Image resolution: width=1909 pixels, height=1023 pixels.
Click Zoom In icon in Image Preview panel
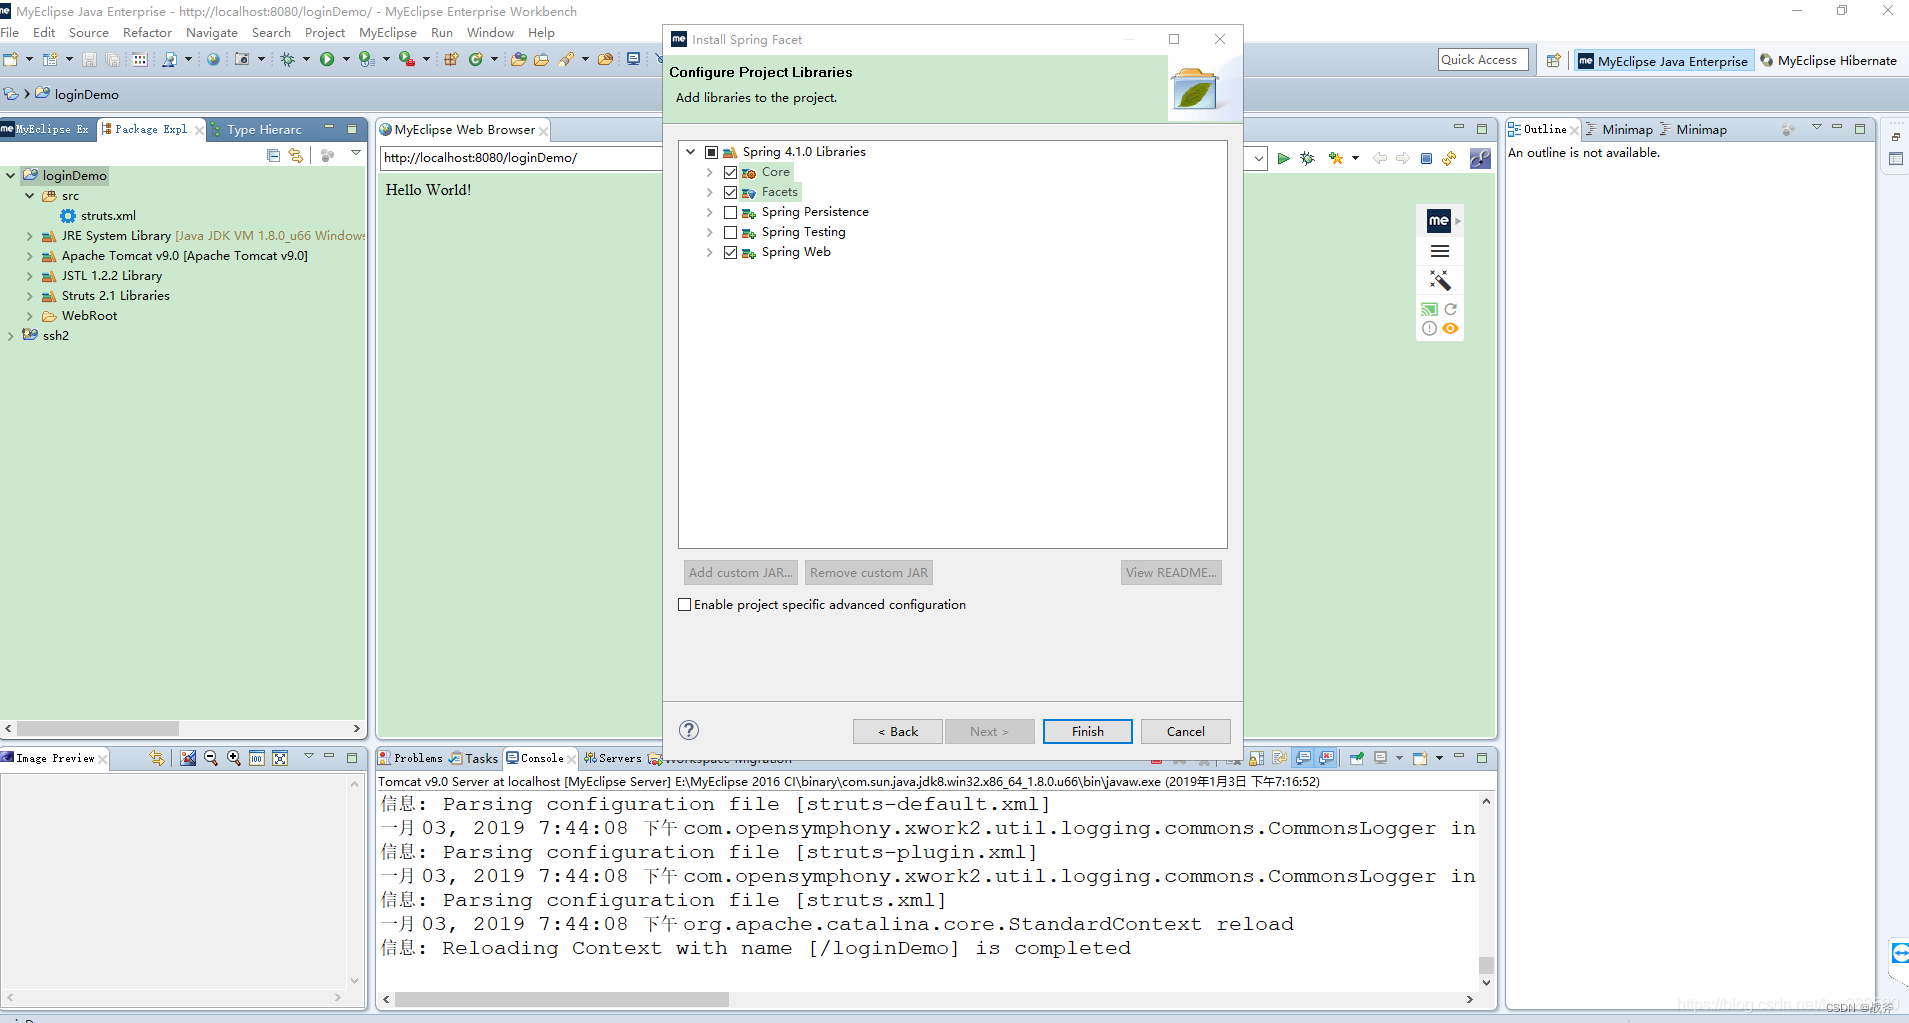click(234, 758)
